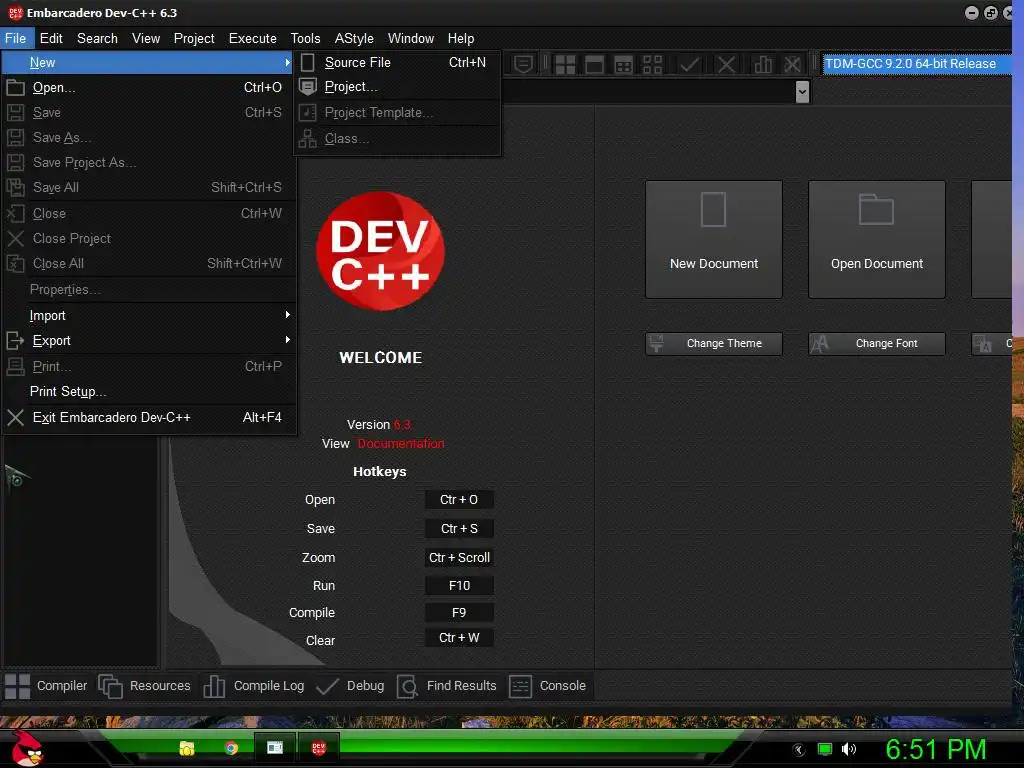The height and width of the screenshot is (768, 1024).
Task: Open the AStyle menu
Action: 354,39
